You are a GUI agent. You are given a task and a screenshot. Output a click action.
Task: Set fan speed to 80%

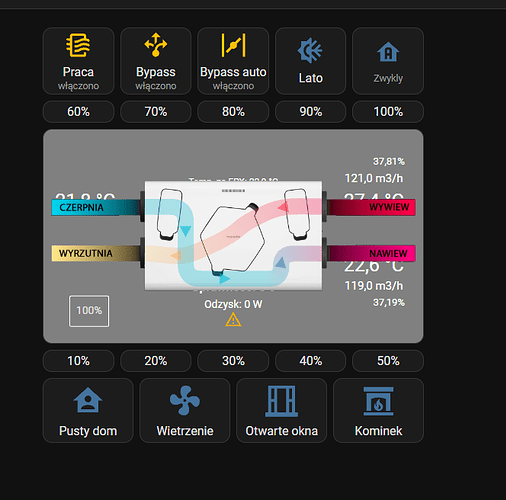pos(233,112)
